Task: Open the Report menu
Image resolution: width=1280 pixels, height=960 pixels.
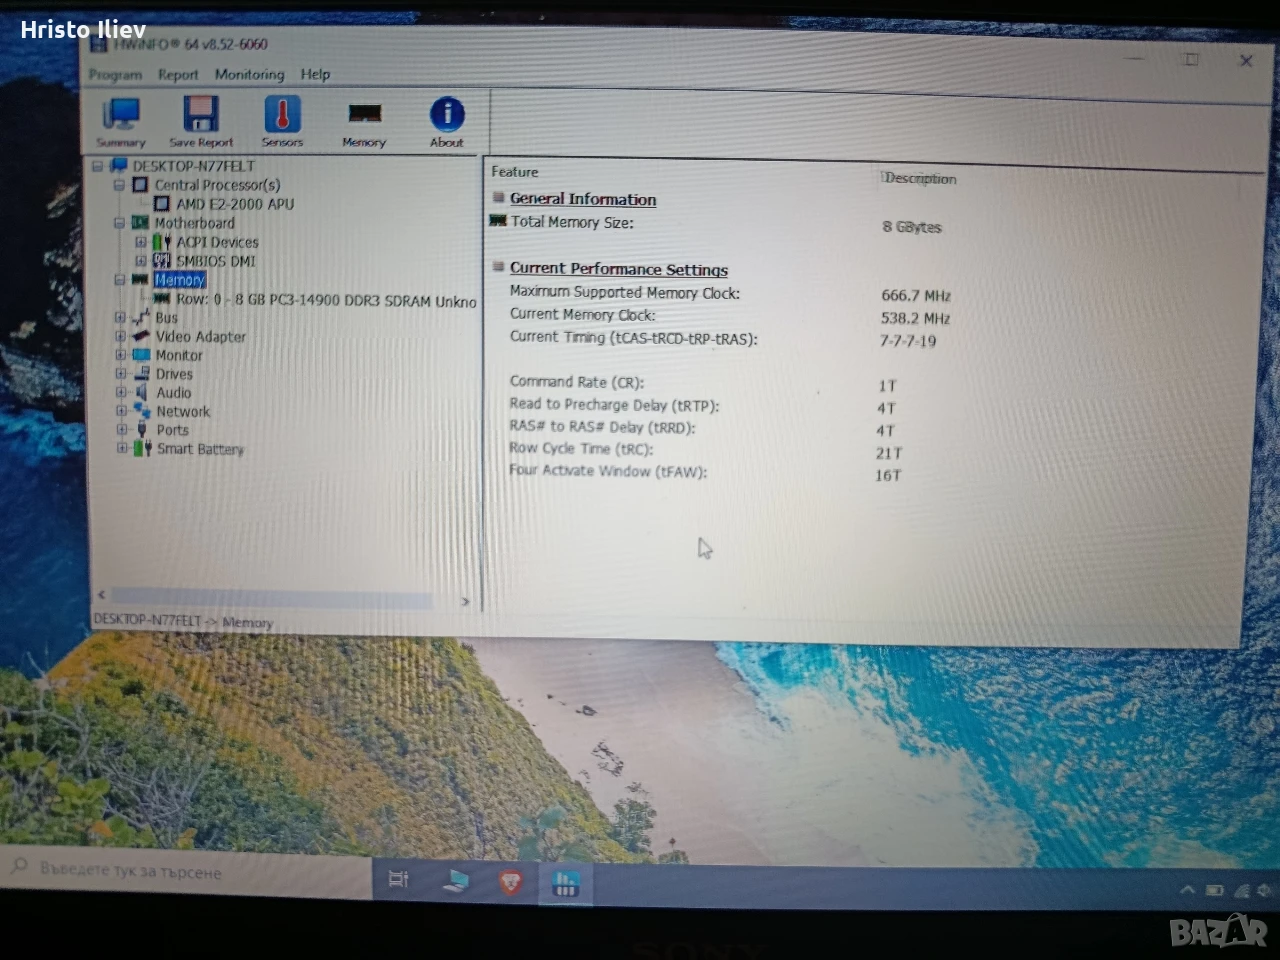Action: [x=178, y=75]
